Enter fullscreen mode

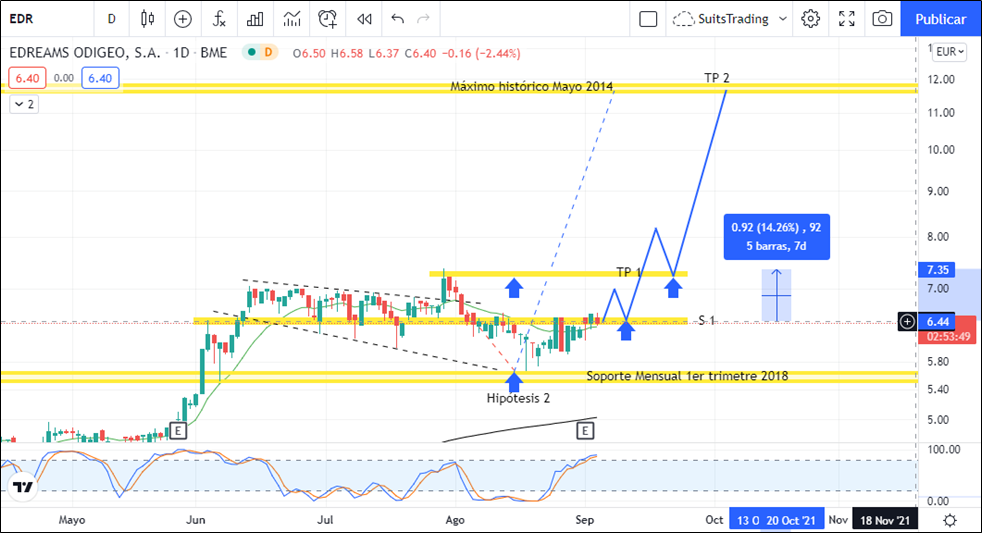847,18
